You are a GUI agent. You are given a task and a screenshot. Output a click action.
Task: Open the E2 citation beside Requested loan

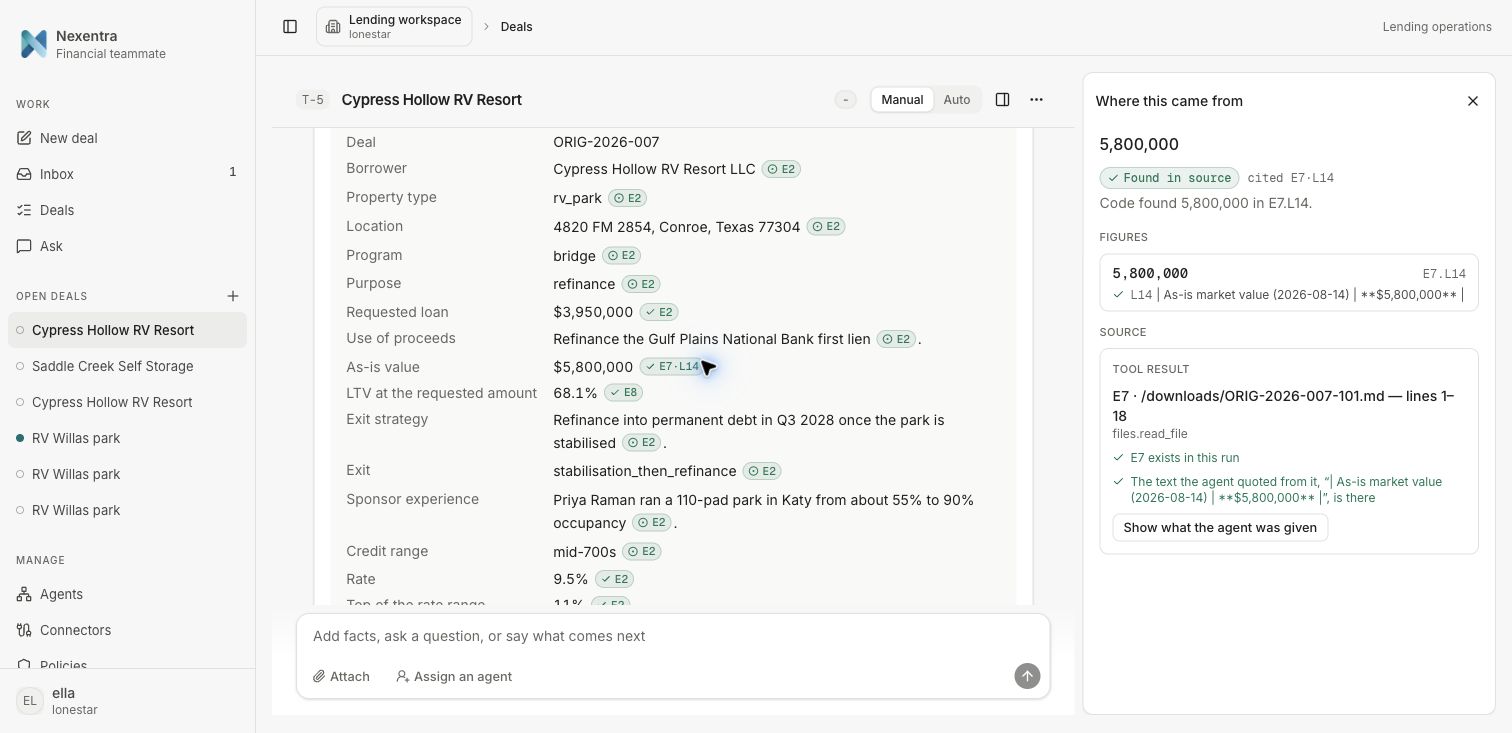click(659, 312)
